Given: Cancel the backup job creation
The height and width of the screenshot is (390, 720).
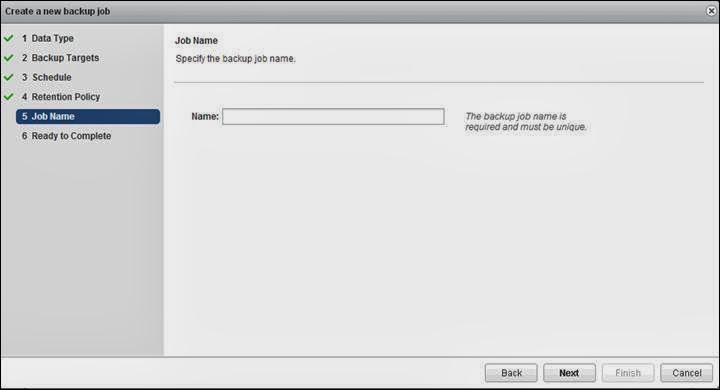Looking at the screenshot, I should point(686,373).
